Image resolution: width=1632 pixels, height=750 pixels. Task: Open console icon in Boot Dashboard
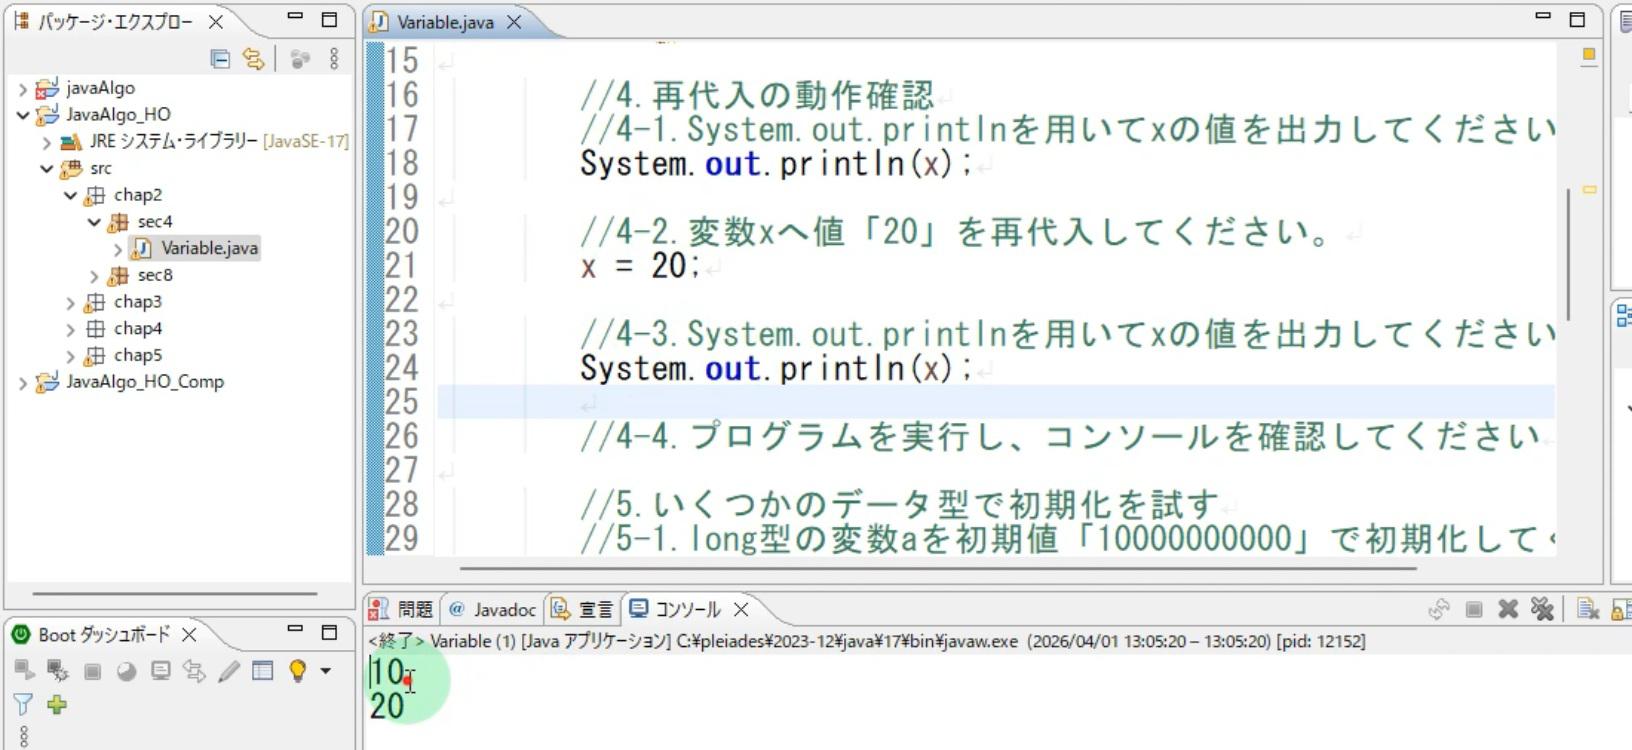(x=160, y=671)
